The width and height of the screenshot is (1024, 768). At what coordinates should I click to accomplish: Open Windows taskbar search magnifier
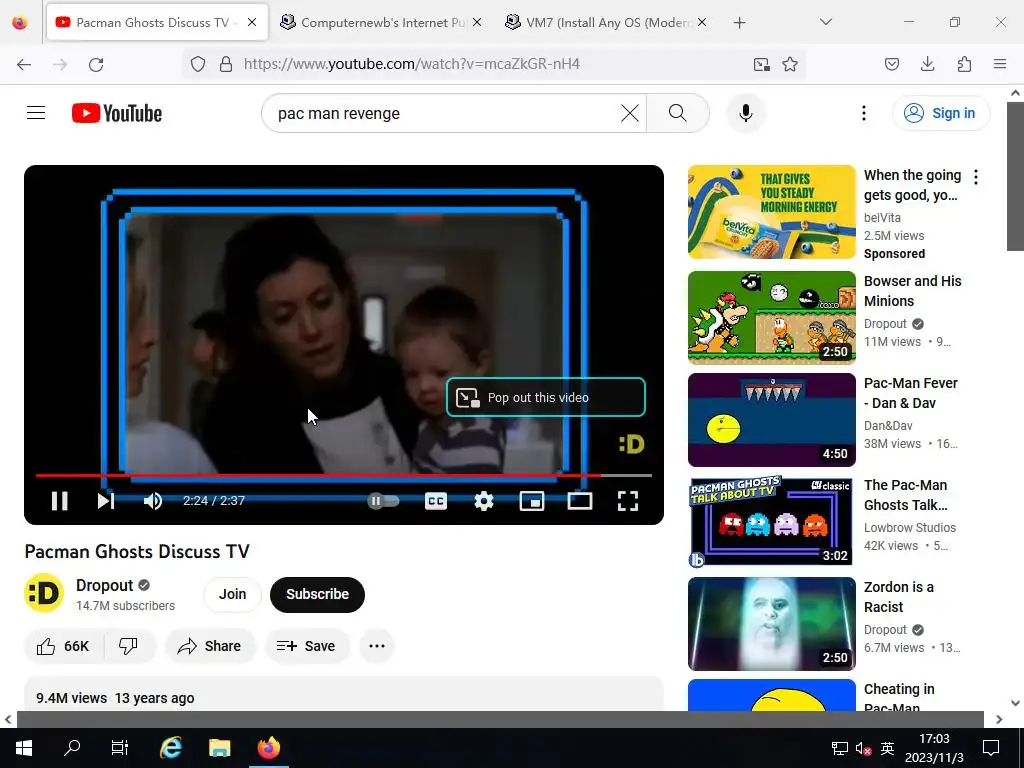coord(71,748)
